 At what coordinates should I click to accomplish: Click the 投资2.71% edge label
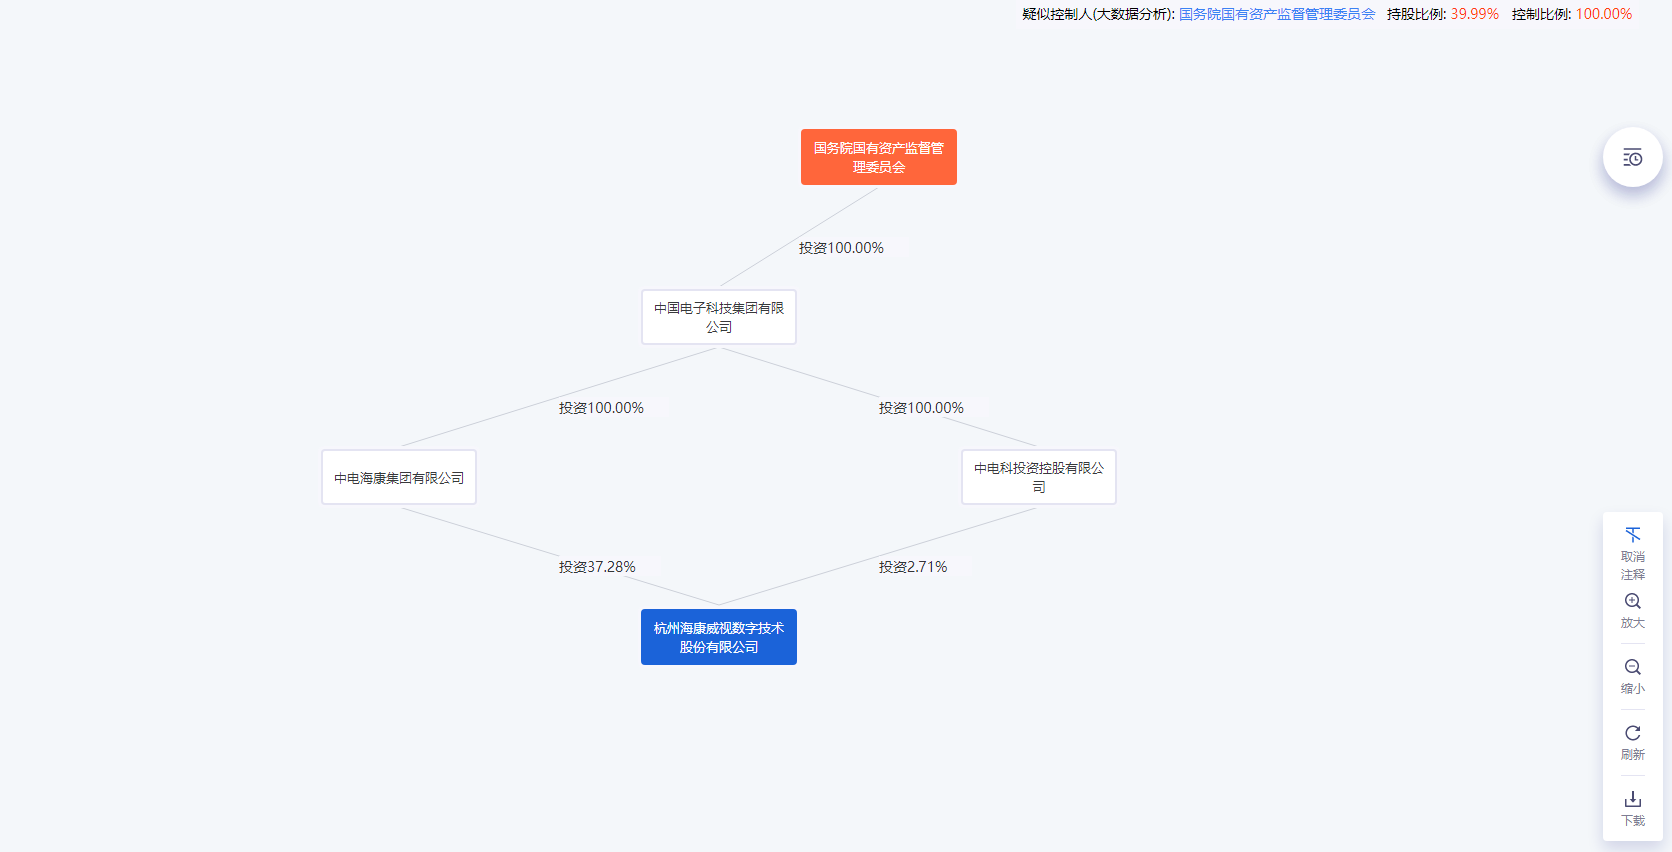tap(913, 567)
